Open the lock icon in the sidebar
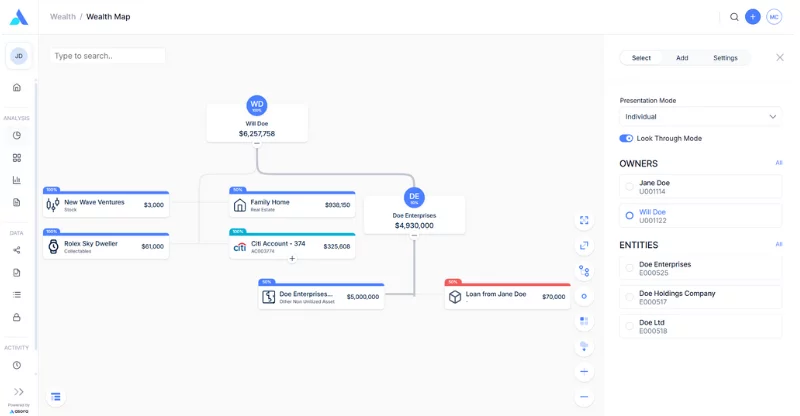800x416 pixels. [17, 317]
